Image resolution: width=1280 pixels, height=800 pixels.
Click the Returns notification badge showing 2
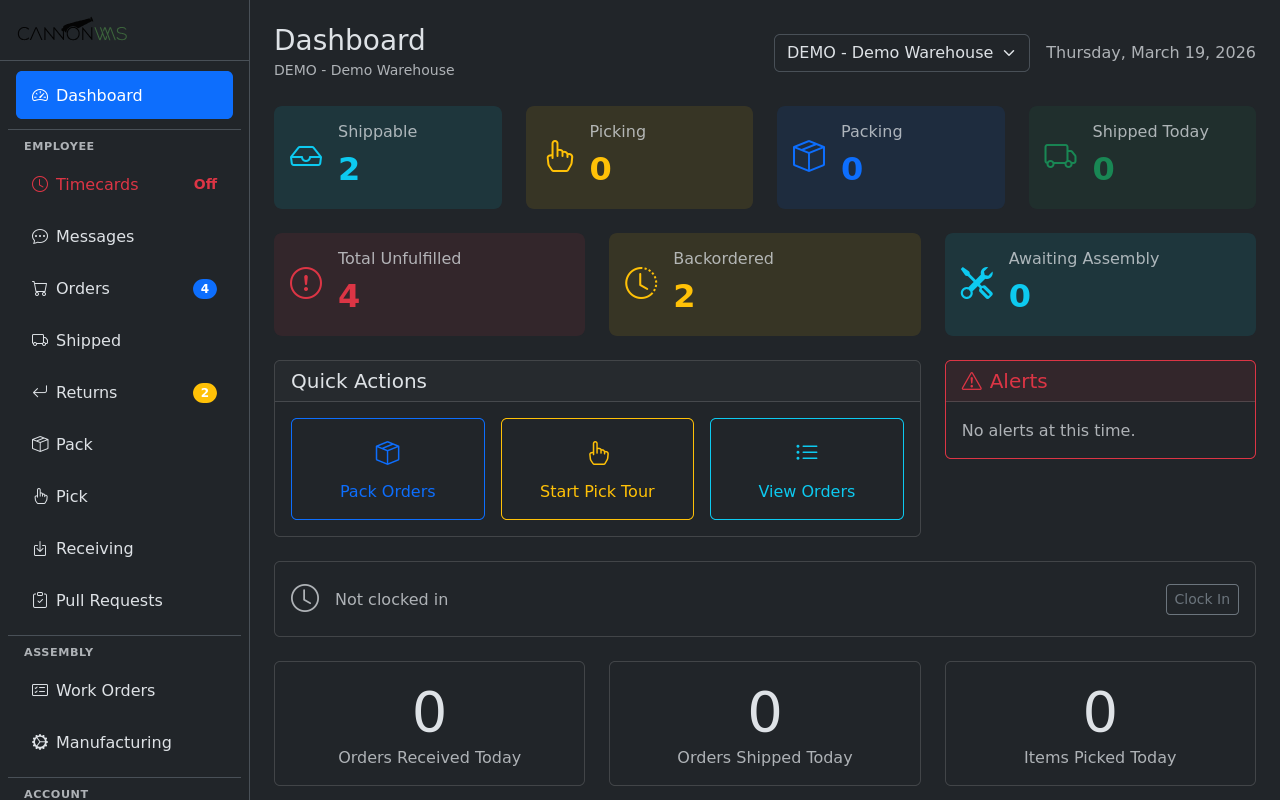pyautogui.click(x=204, y=392)
